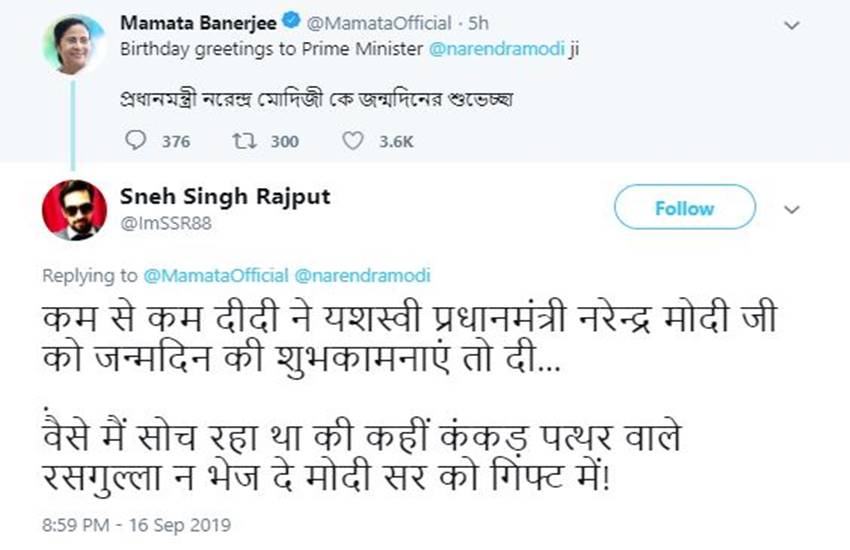Retweet Mamata Banerjee's birthday tweet
Screen dimensions: 850x550
click(x=243, y=141)
